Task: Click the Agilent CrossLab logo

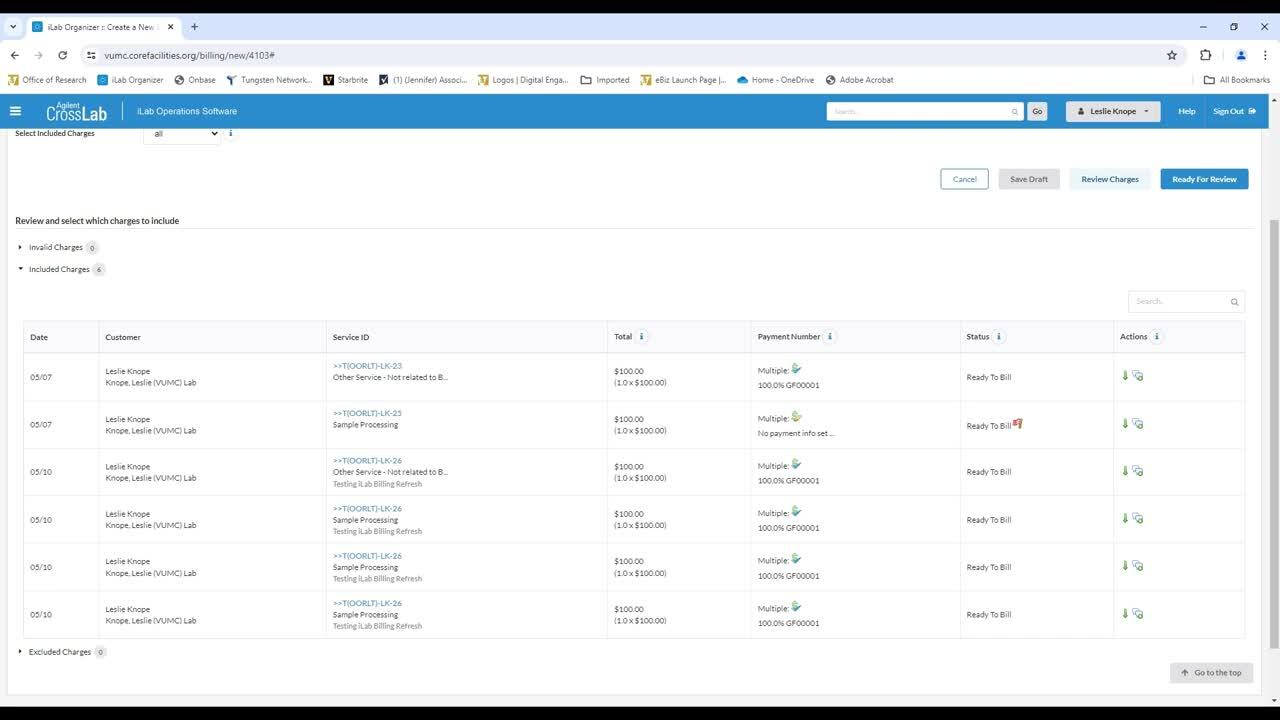Action: coord(76,112)
